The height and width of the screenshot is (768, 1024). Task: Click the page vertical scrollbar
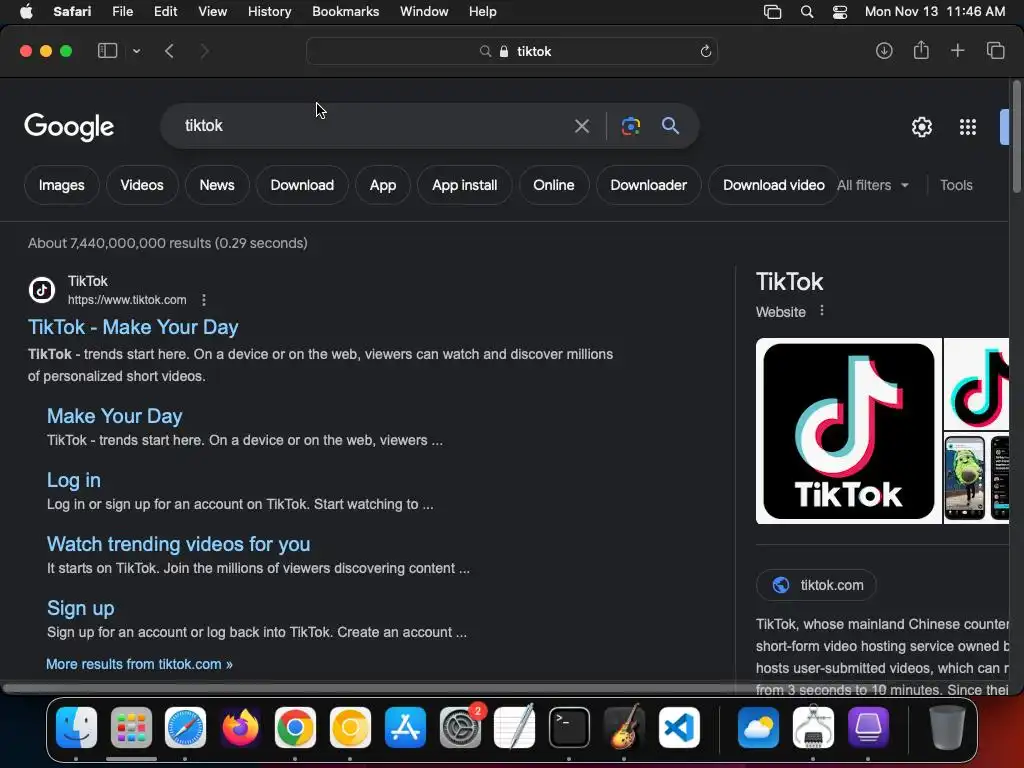(x=1017, y=137)
